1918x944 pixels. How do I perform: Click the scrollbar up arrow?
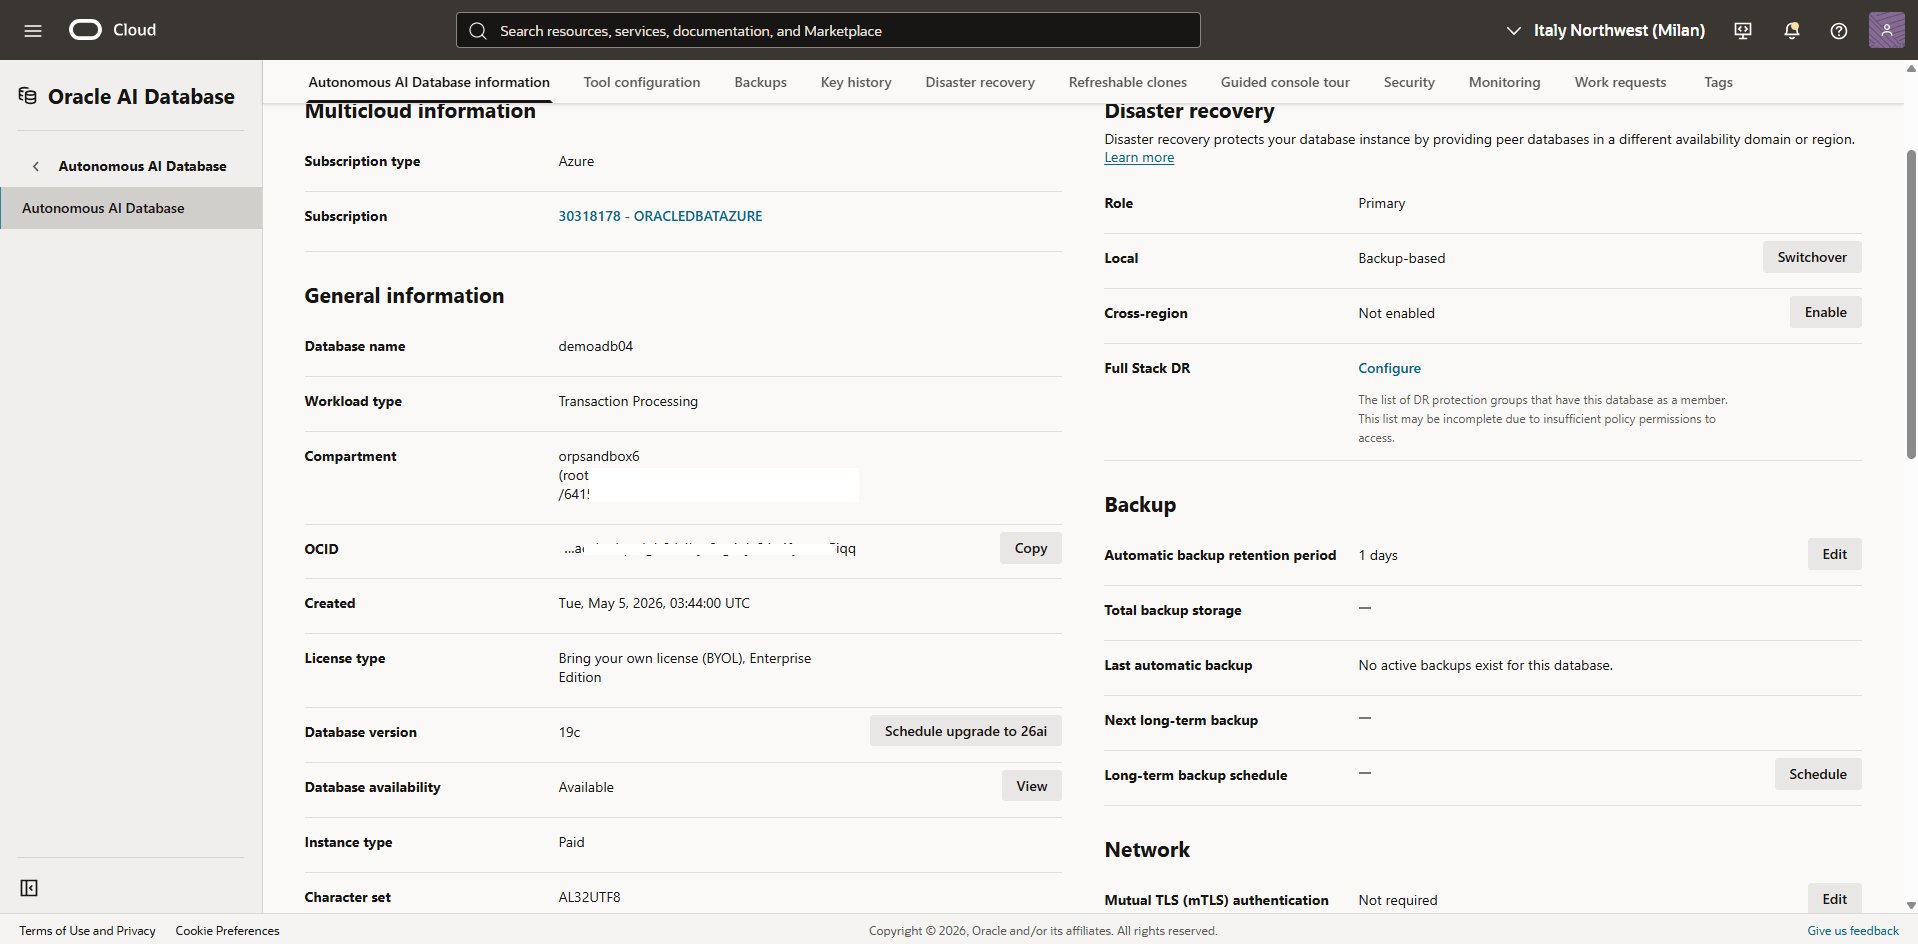pos(1911,69)
